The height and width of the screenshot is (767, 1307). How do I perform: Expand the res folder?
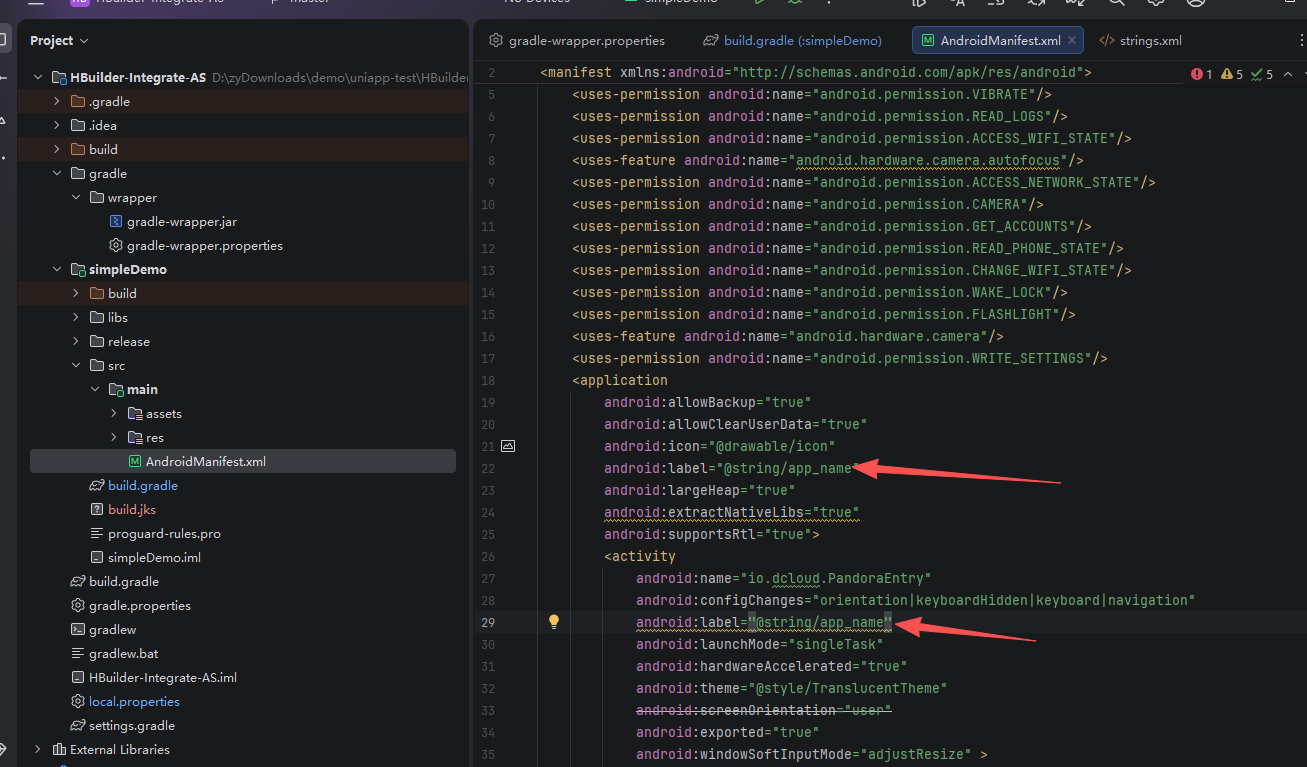tap(114, 437)
